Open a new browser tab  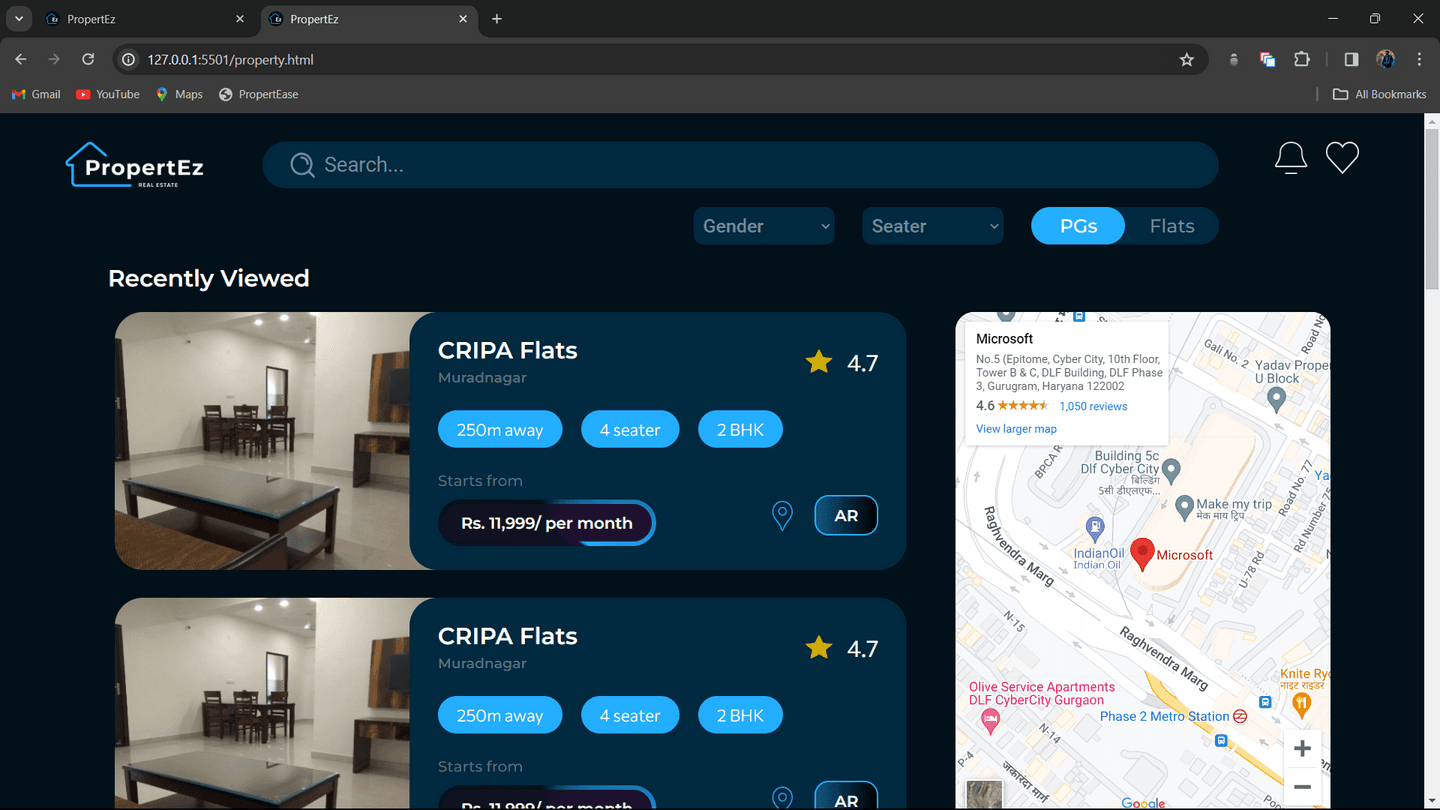point(497,19)
